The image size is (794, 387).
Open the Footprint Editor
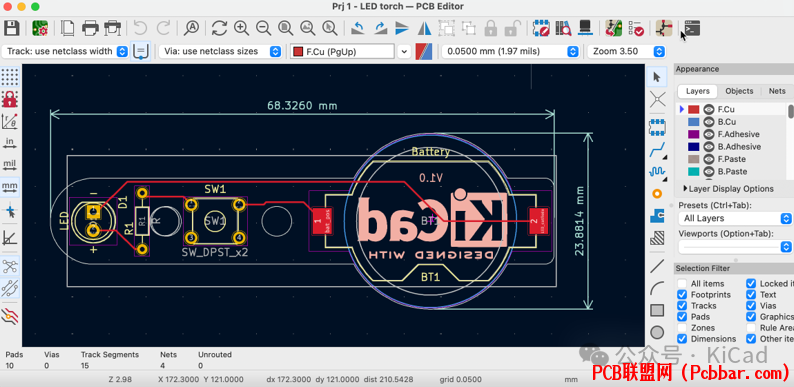click(541, 28)
